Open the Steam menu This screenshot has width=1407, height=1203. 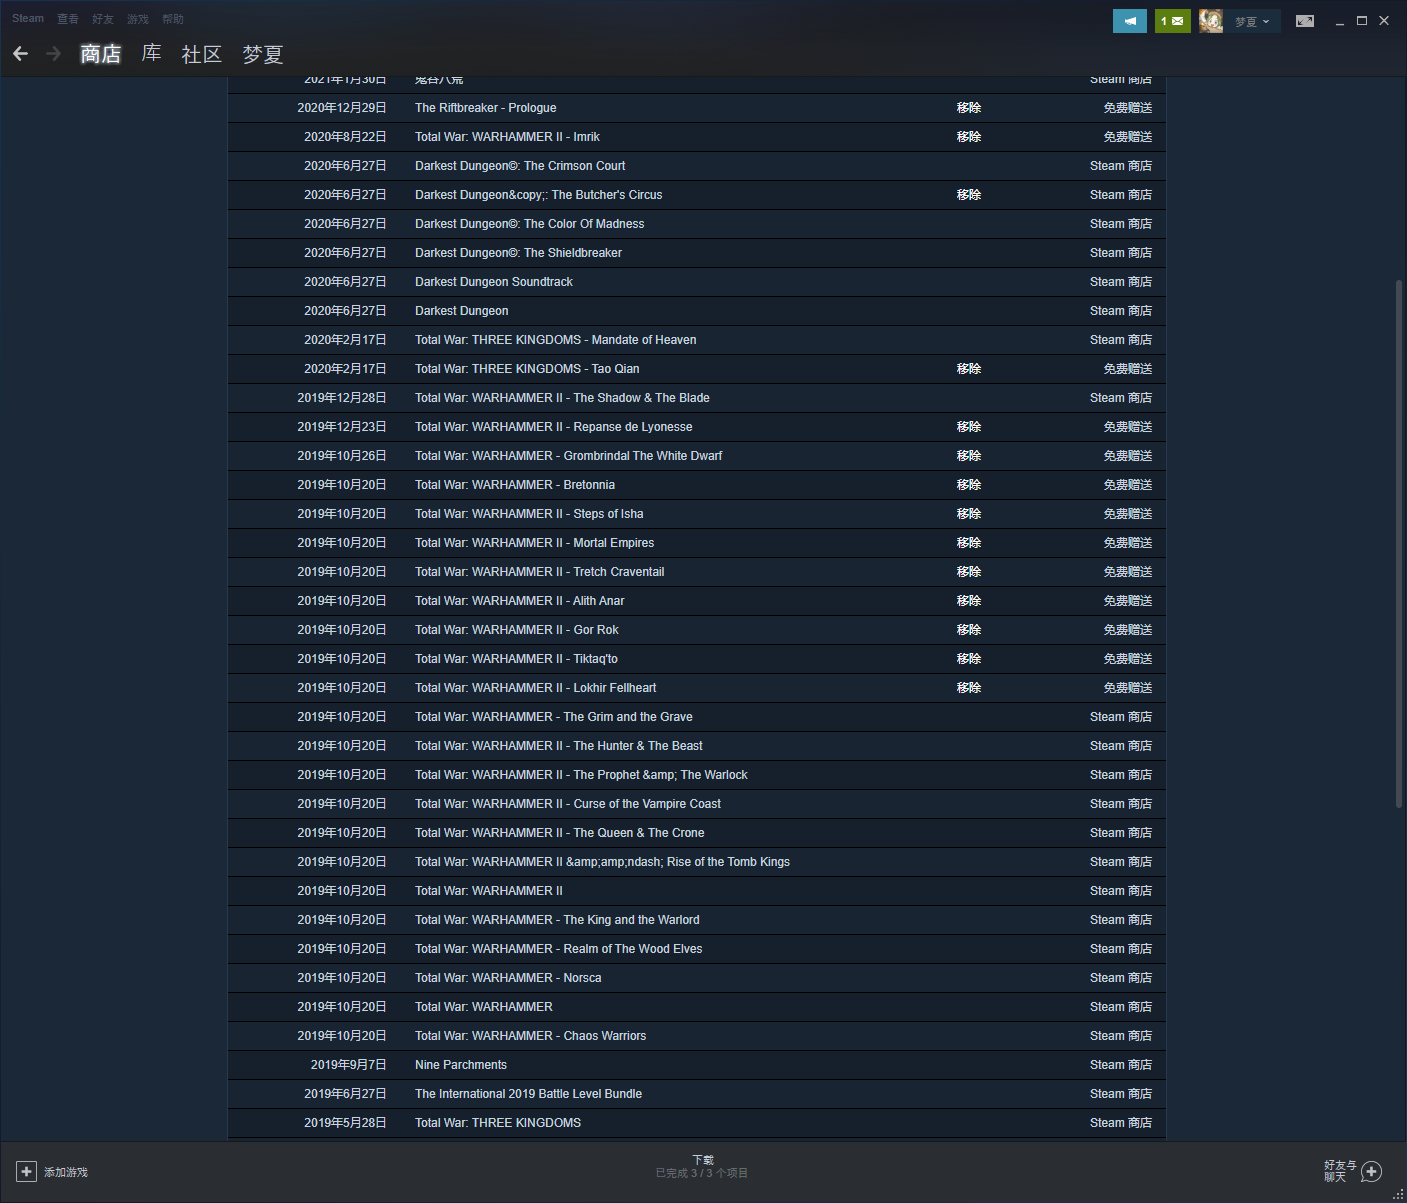pos(28,19)
